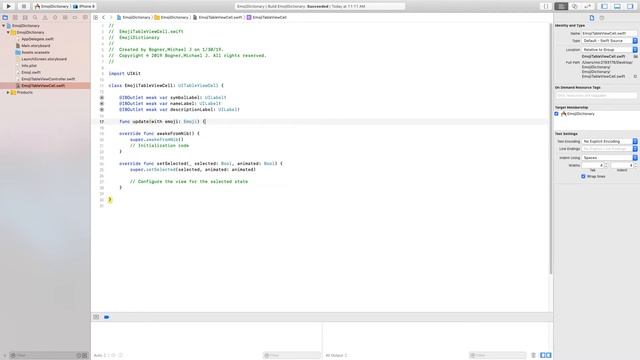Click the EmojiTableViewCell class in the jump bar
640x360 pixels.
point(267,18)
